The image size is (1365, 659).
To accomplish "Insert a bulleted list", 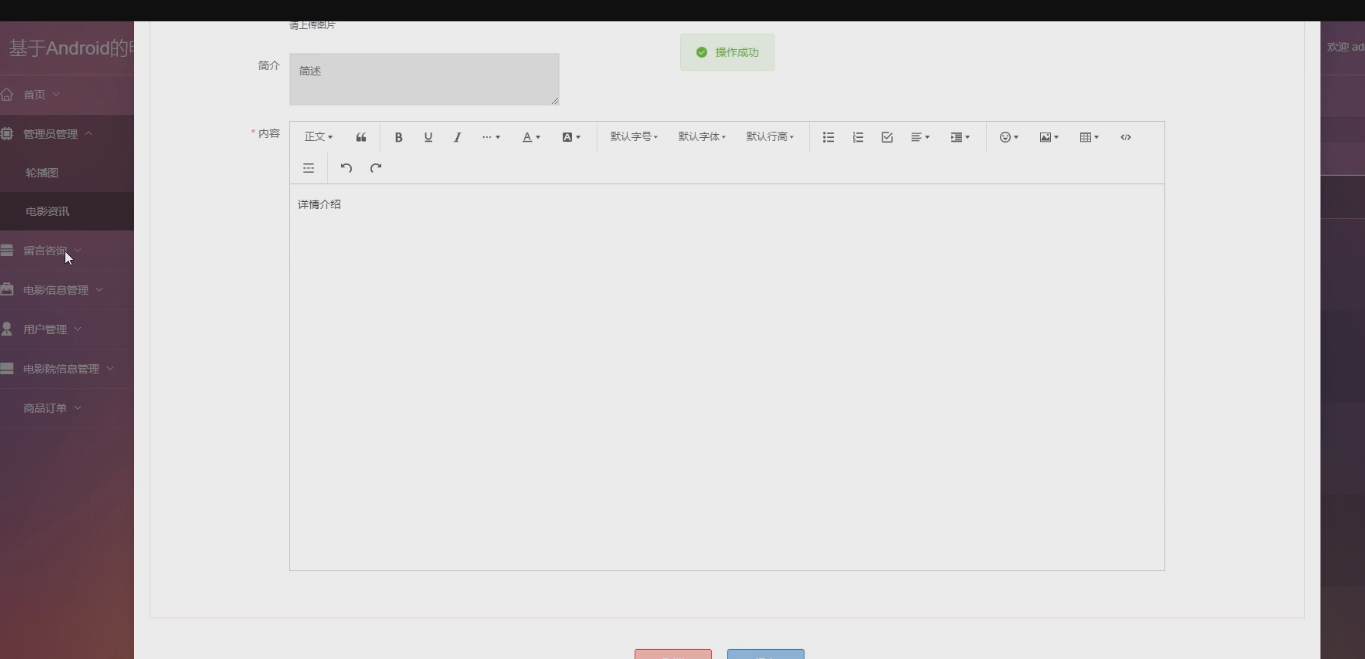I will click(828, 137).
